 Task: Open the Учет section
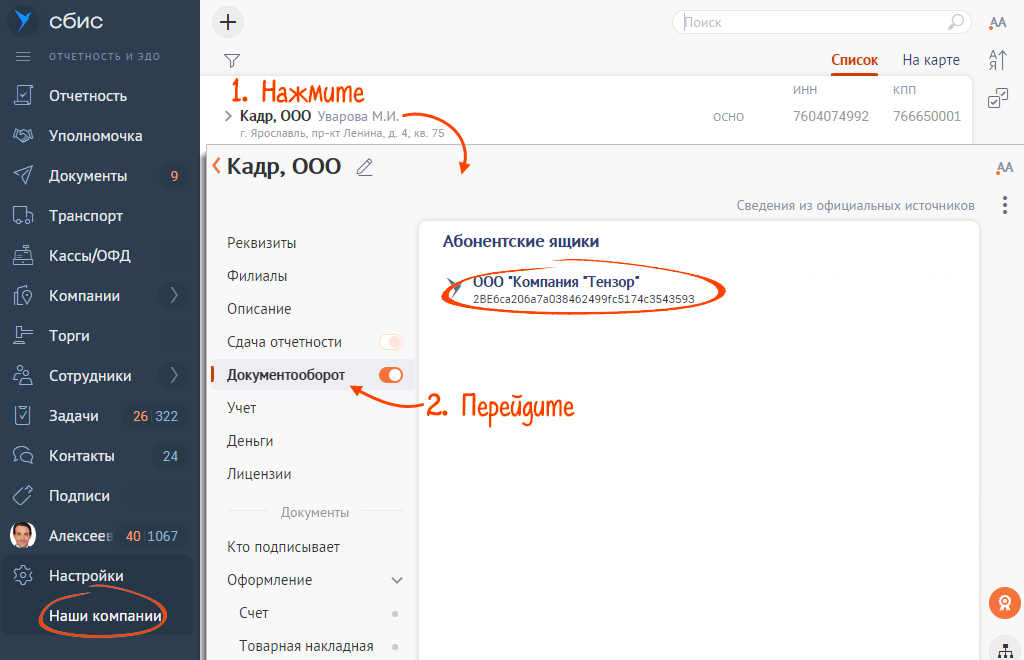click(242, 408)
